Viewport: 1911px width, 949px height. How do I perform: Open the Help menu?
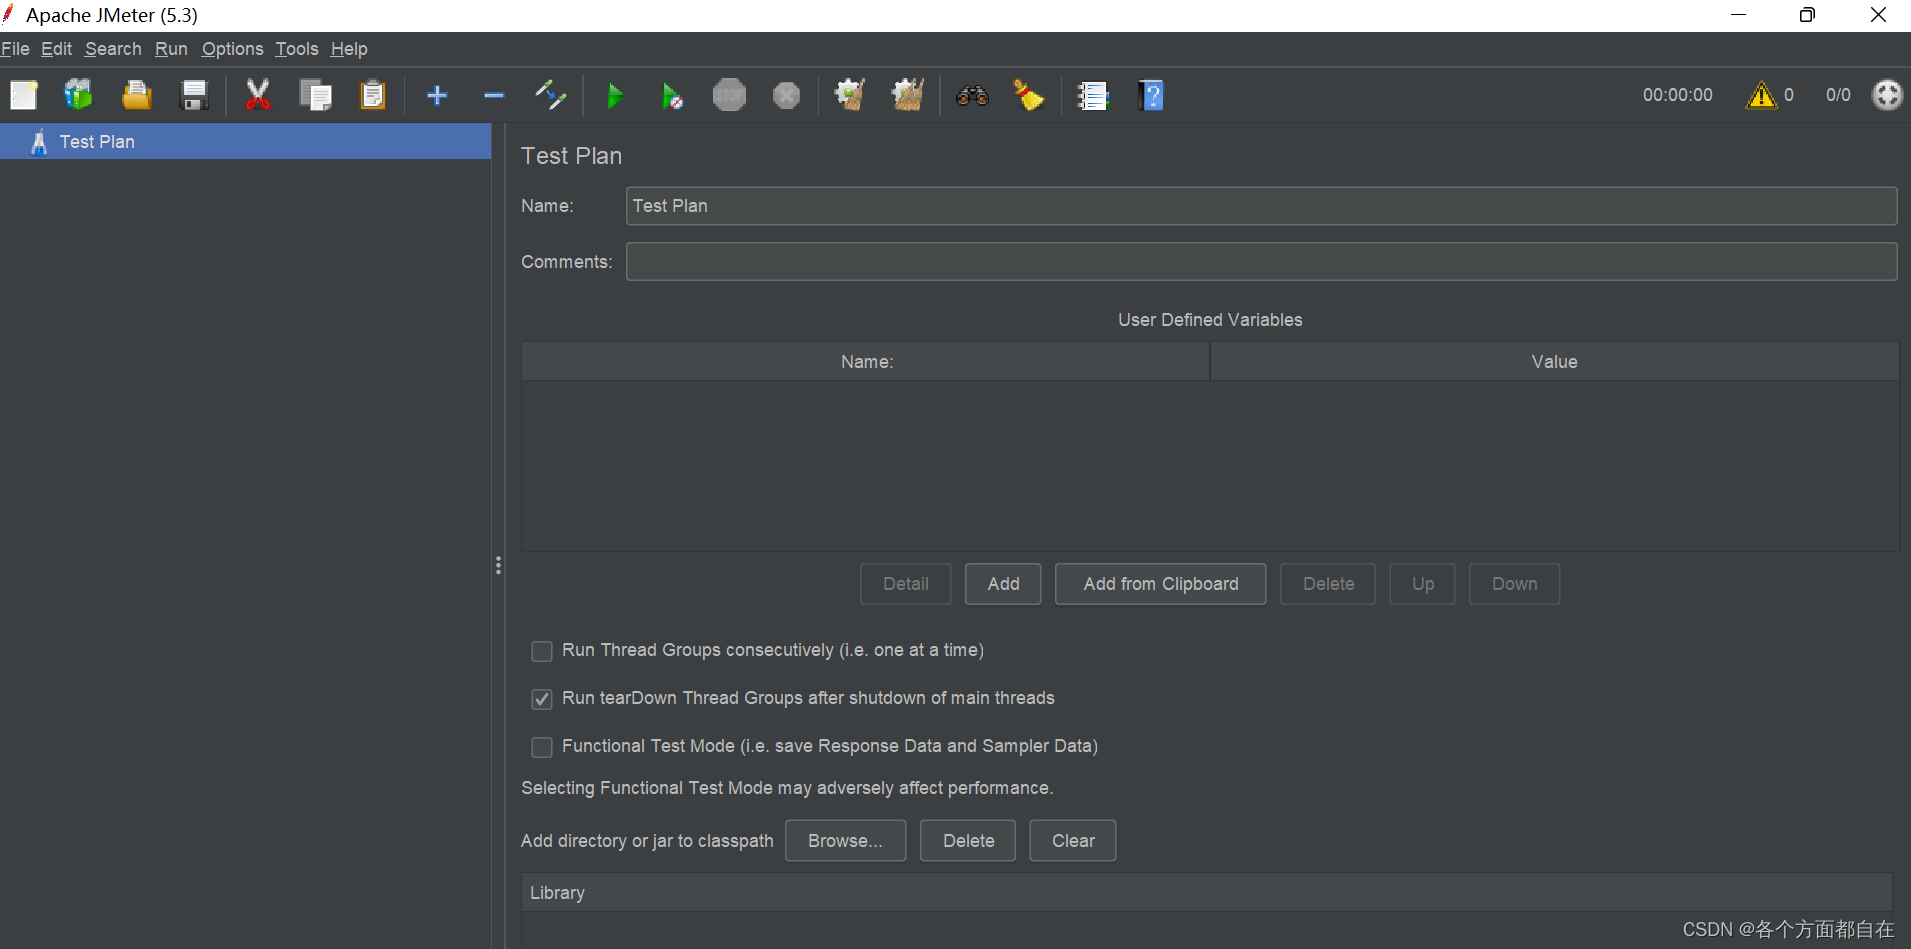(x=349, y=49)
